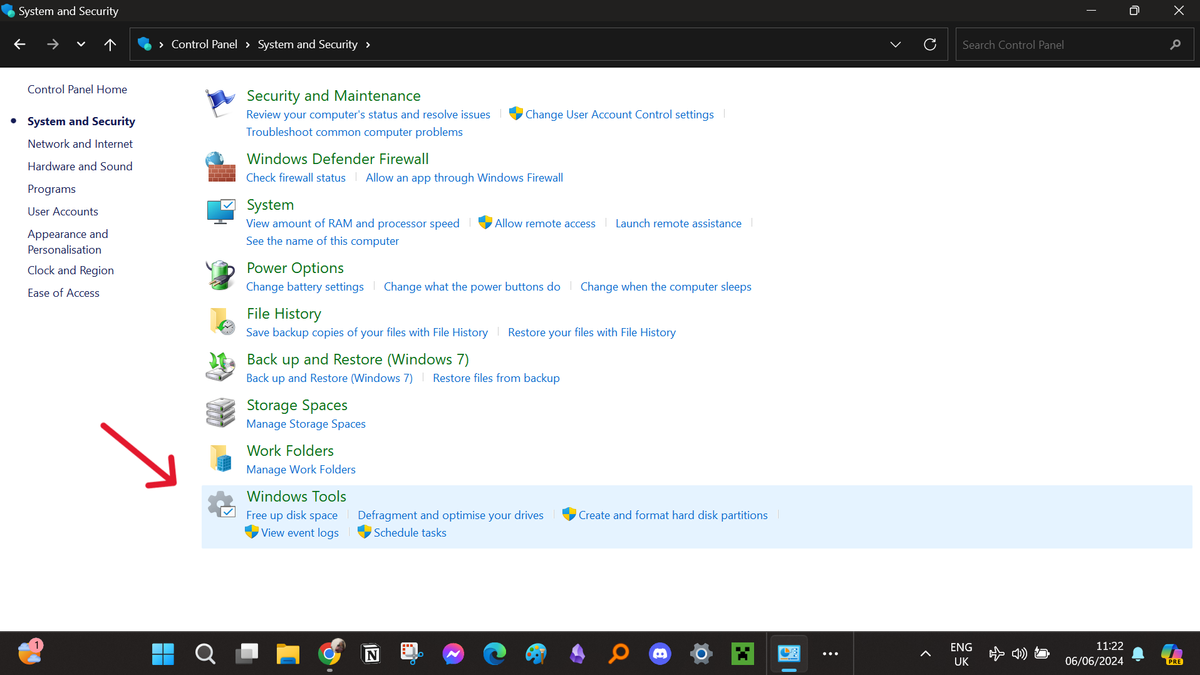Click the Back up and Restore drive icon
Screen dimensions: 1200x675
pos(220,367)
